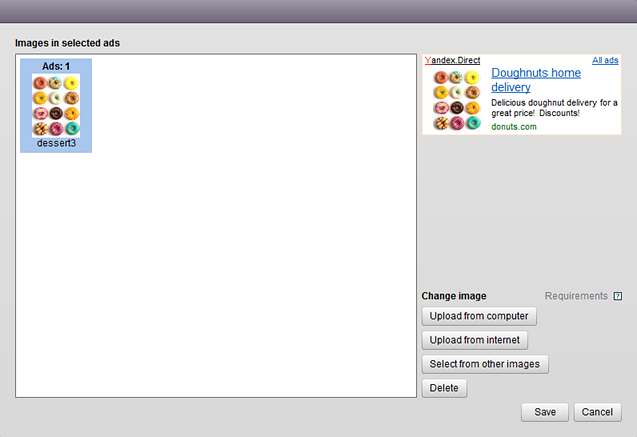Screen dimensions: 637x437
Task: Click the dessert3 file name caption
Action: 56,143
